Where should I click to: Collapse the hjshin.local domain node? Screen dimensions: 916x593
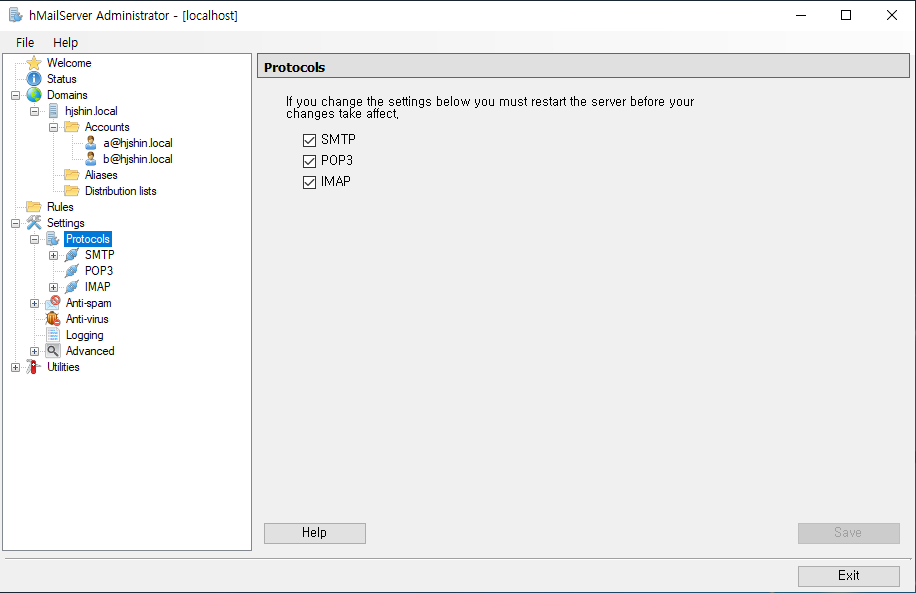(34, 111)
